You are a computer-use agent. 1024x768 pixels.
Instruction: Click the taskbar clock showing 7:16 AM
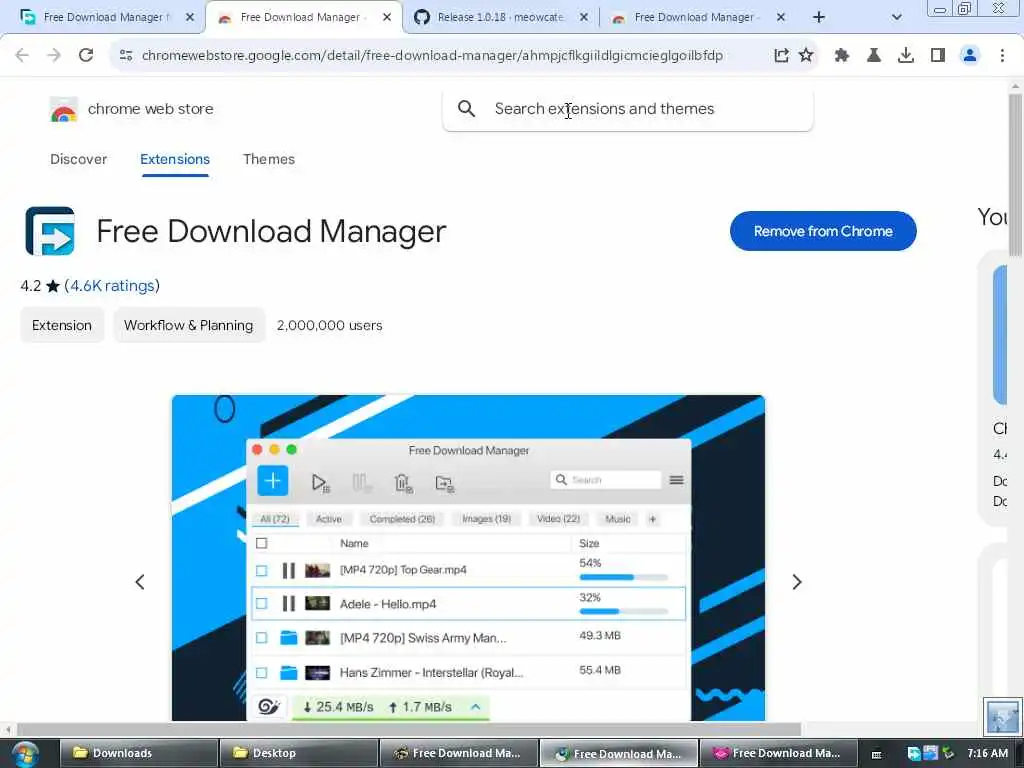coord(987,754)
